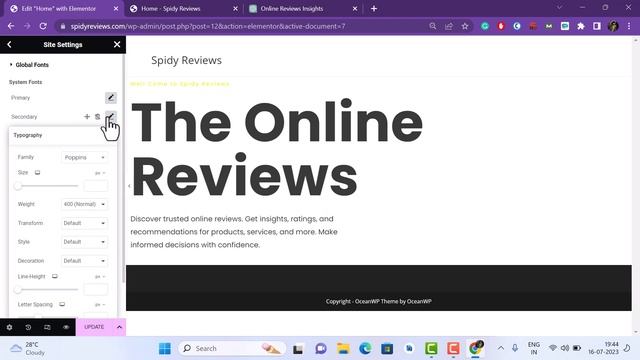Select the Welcome to Spidy Reviews subheading
Image resolution: width=640 pixels, height=360 pixels.
coord(180,84)
